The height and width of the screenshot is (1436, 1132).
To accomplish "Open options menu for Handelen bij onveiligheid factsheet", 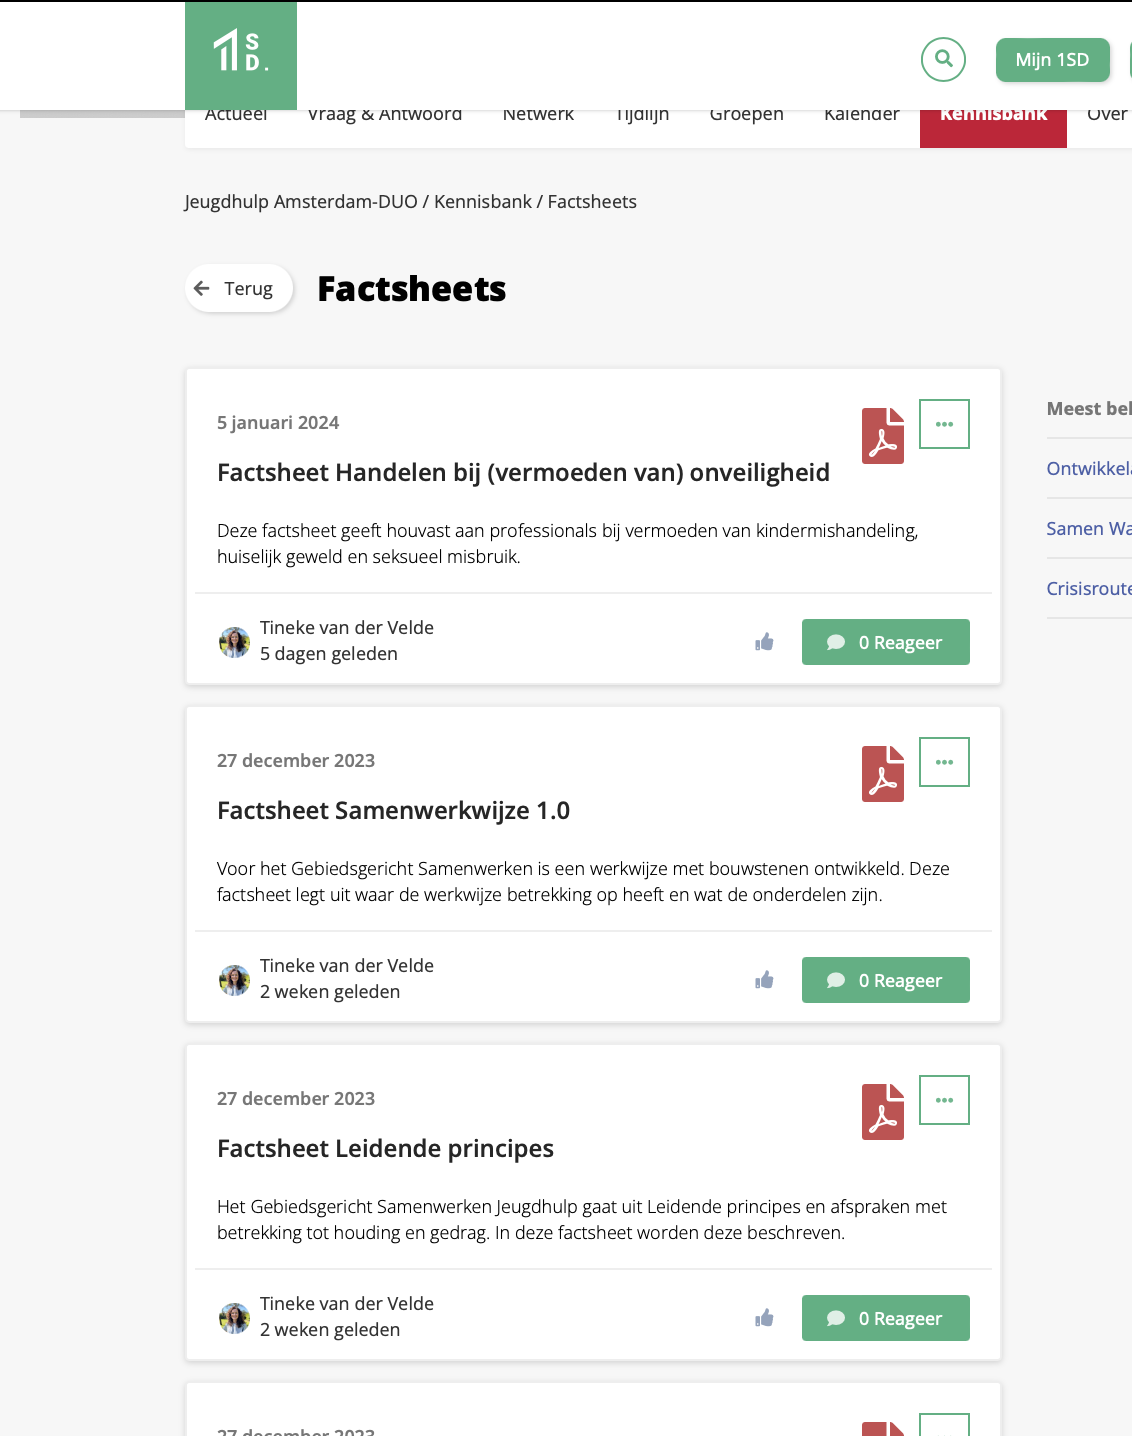I will 944,424.
